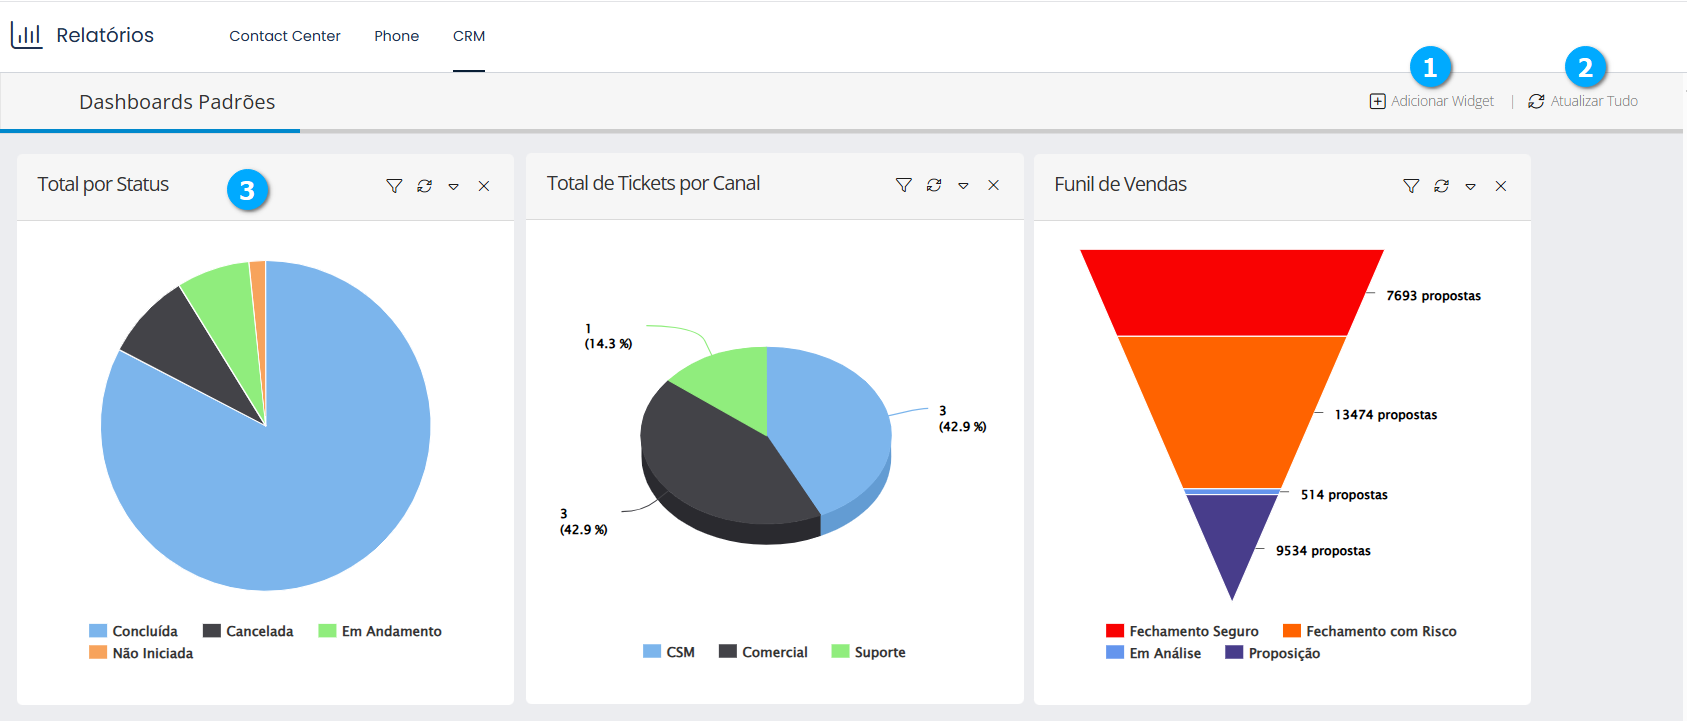Viewport: 1687px width, 721px height.
Task: Click Adicionar Widget button
Action: pos(1432,101)
